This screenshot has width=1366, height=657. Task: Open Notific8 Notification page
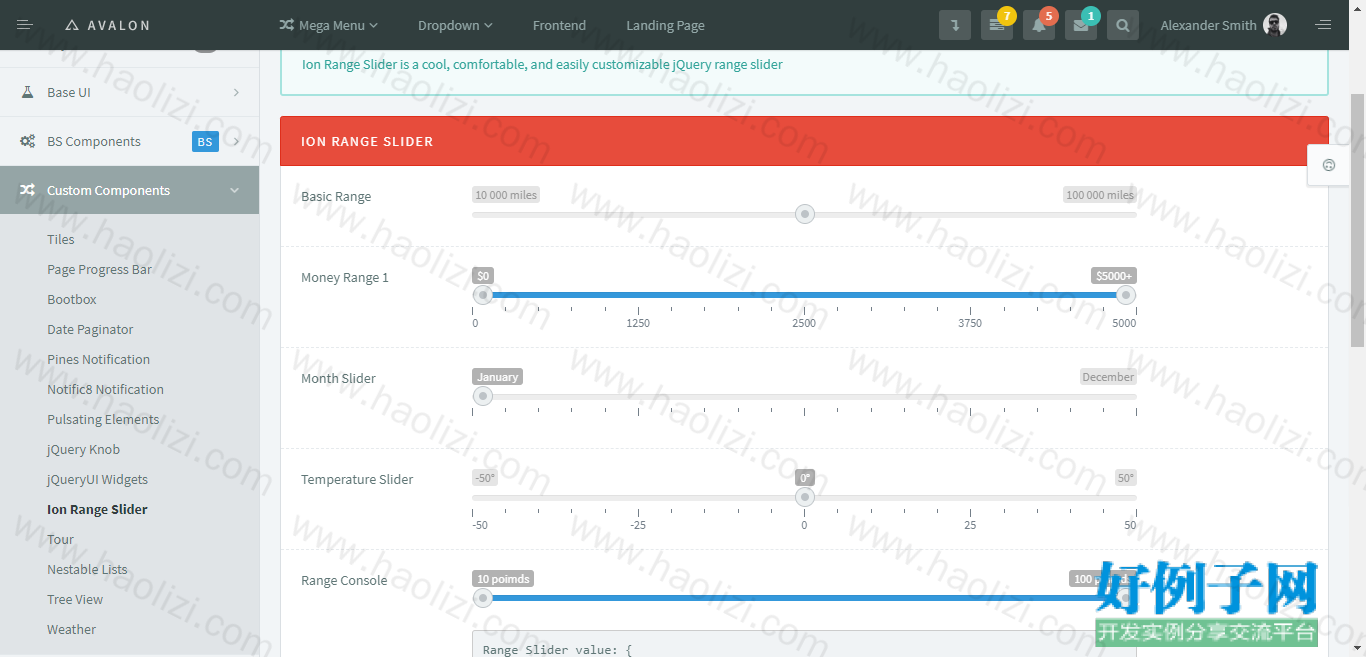click(105, 389)
